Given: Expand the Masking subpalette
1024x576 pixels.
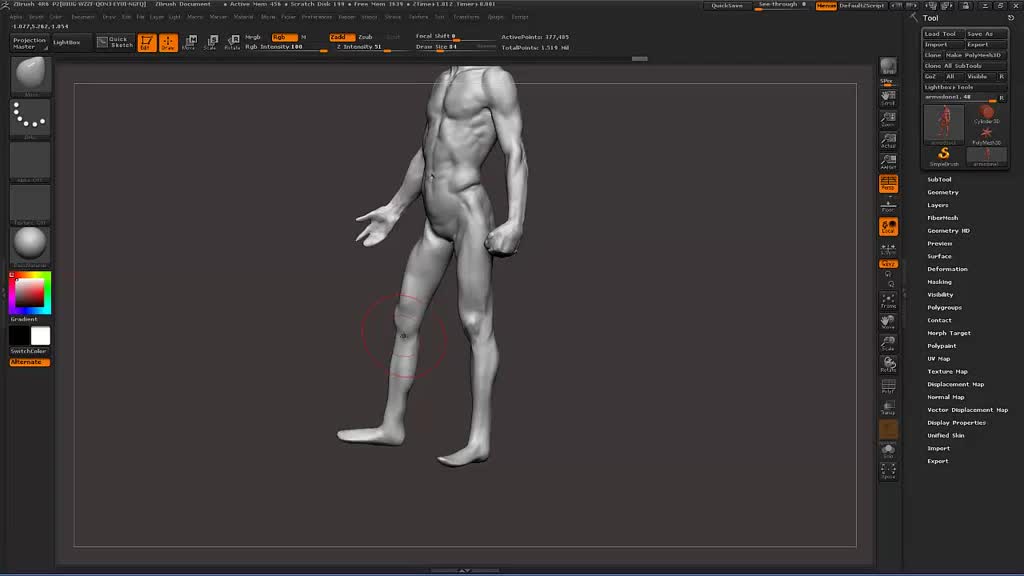Looking at the screenshot, I should click(x=939, y=282).
